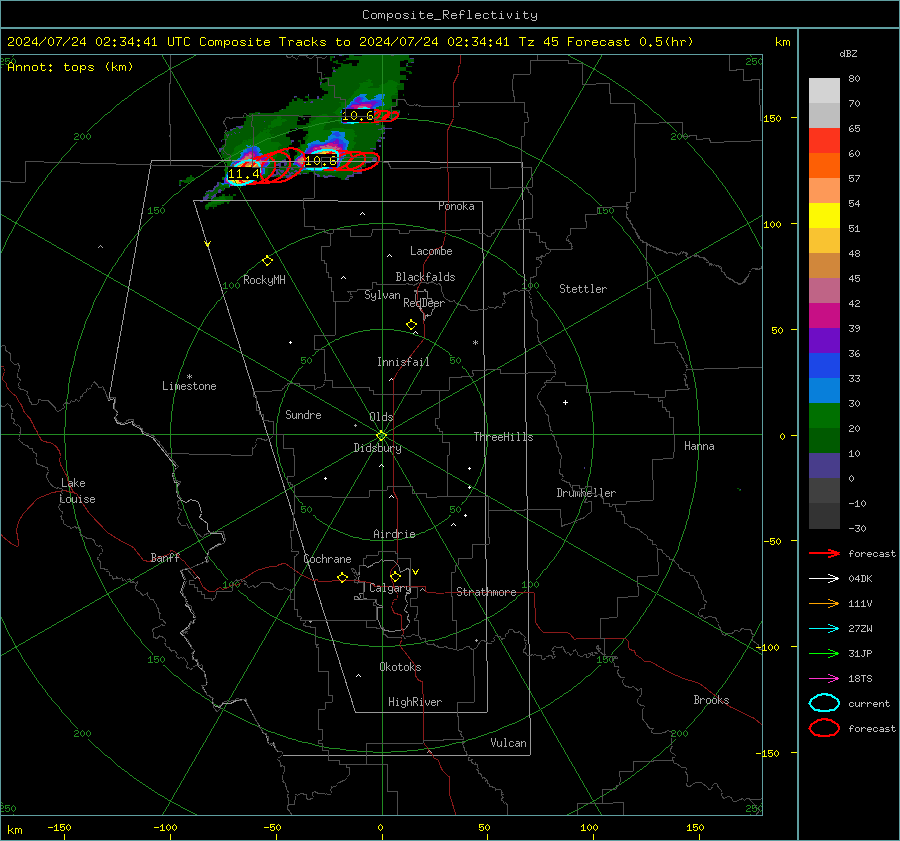The image size is (900, 841).
Task: Click the green 31JP arrow legend icon
Action: coord(824,653)
